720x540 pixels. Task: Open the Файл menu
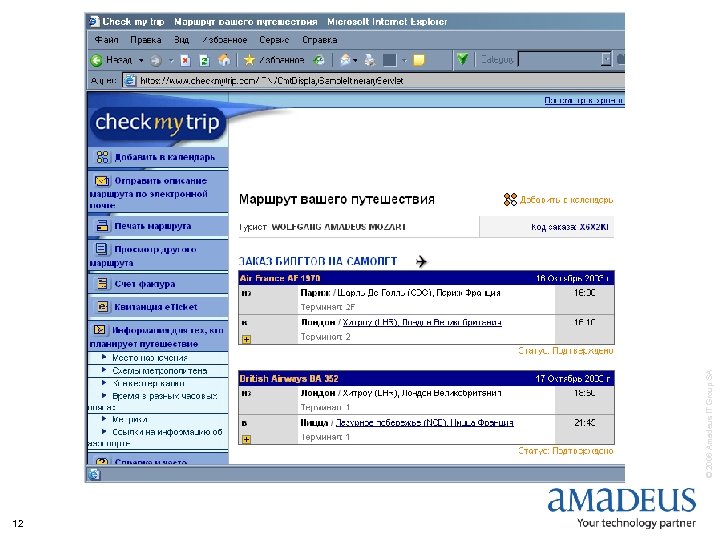107,40
